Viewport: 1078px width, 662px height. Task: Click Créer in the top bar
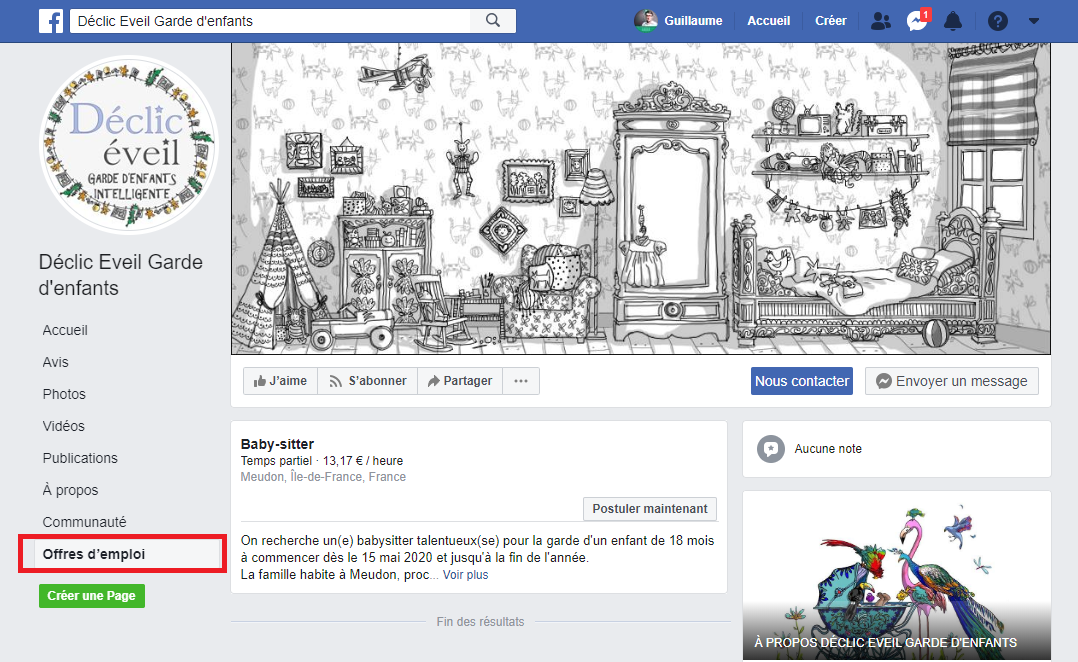pyautogui.click(x=830, y=21)
